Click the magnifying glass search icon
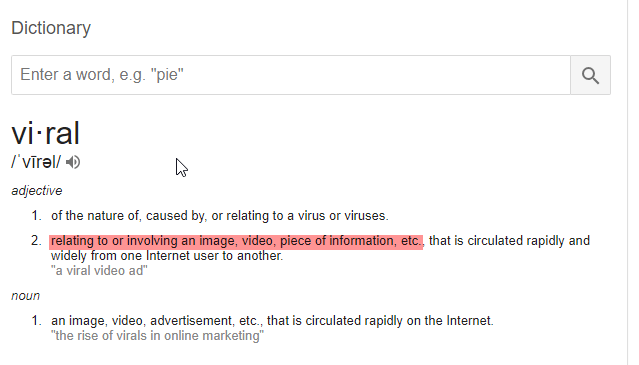The image size is (639, 365). pyautogui.click(x=590, y=75)
